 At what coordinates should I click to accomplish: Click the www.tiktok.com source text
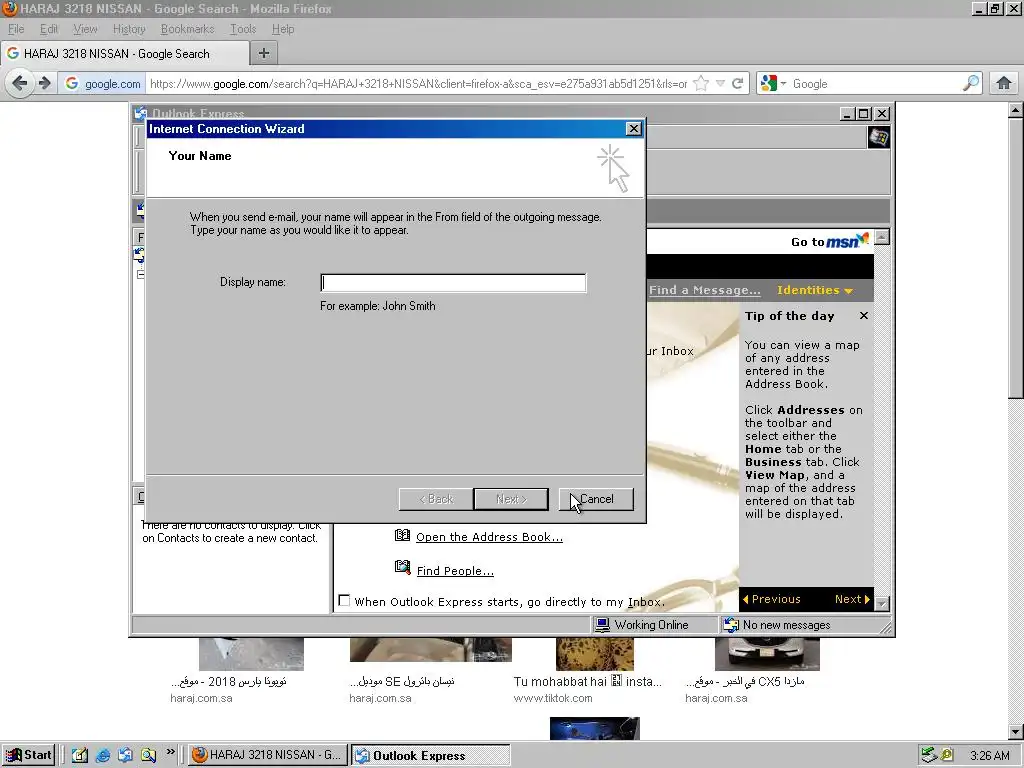click(x=552, y=698)
